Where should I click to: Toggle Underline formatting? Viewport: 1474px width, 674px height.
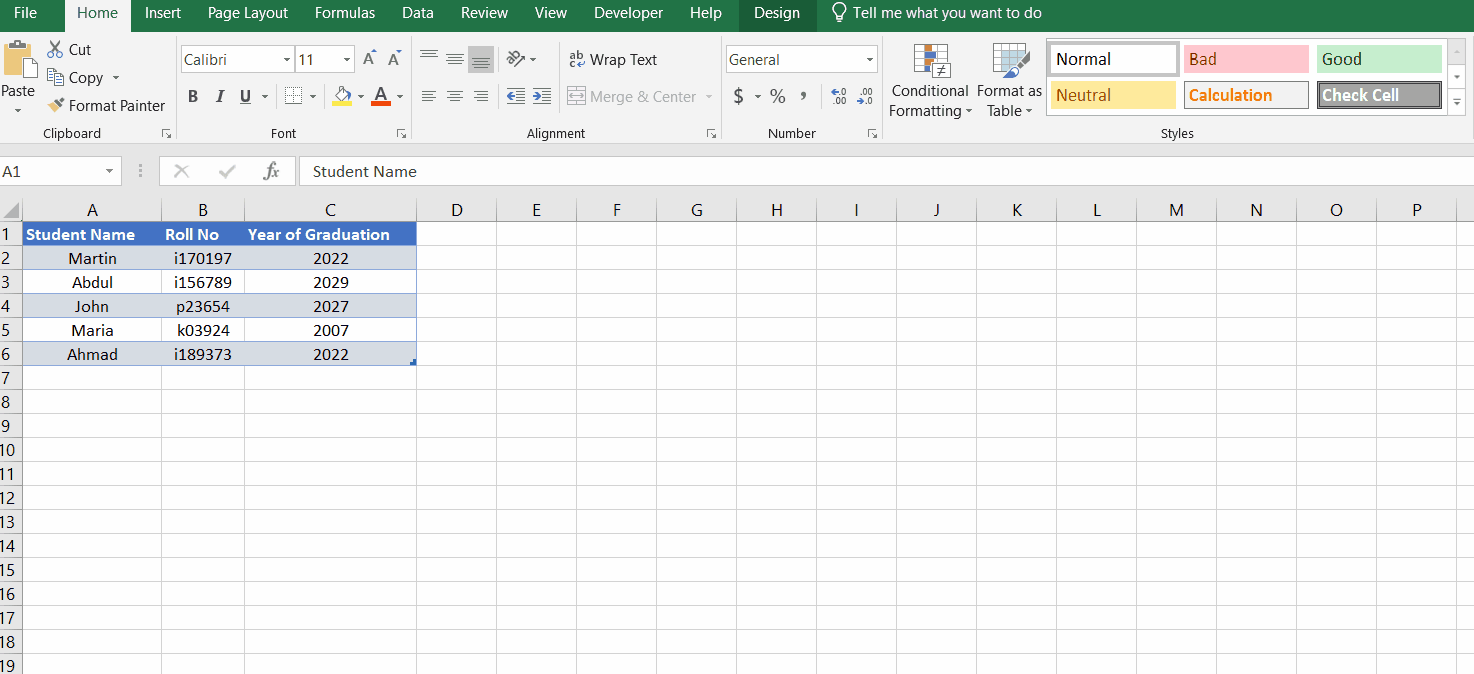(x=245, y=96)
